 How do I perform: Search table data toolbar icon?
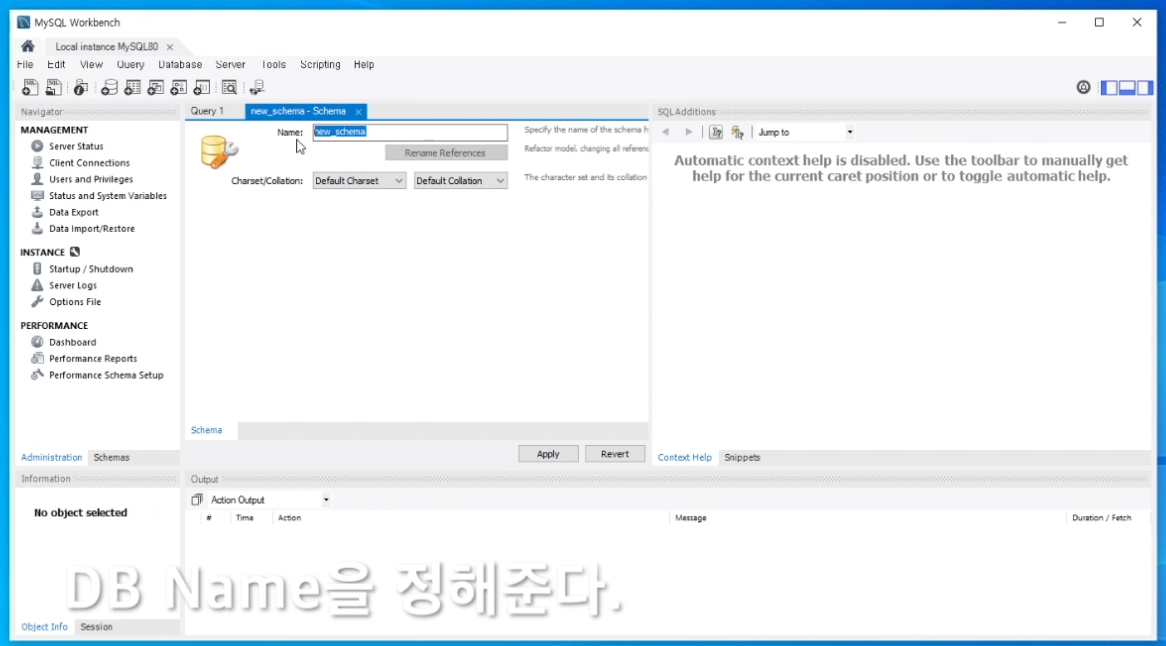tap(229, 88)
